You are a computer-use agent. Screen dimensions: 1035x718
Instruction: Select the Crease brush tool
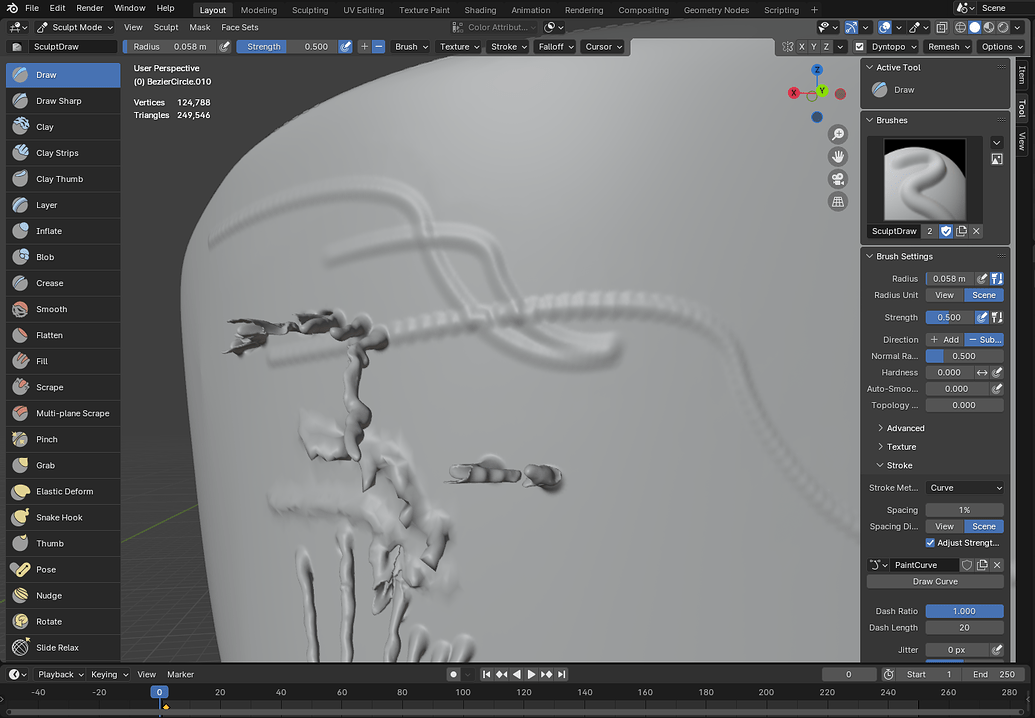(63, 283)
